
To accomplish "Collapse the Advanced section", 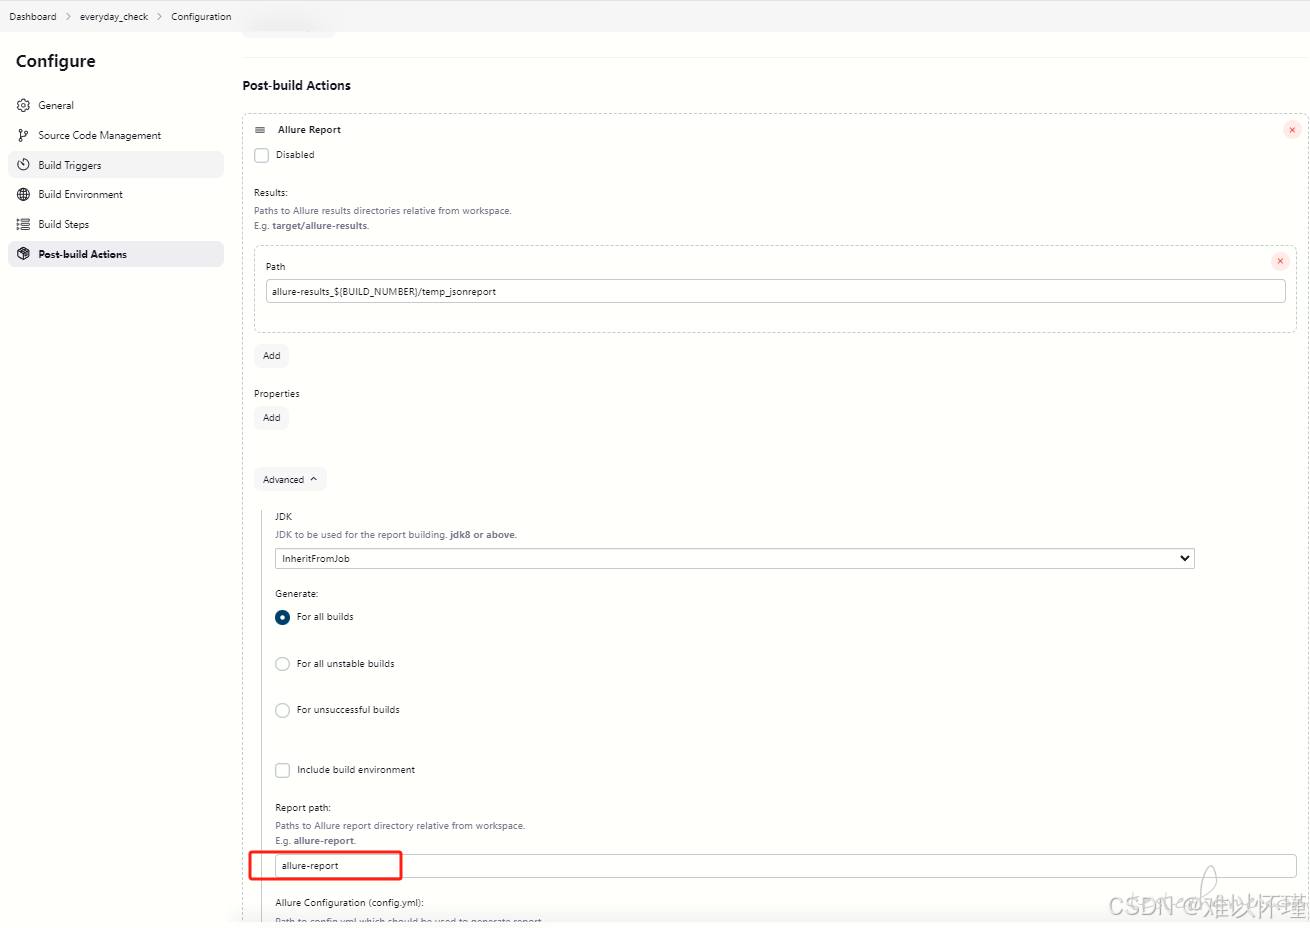I will click(290, 480).
